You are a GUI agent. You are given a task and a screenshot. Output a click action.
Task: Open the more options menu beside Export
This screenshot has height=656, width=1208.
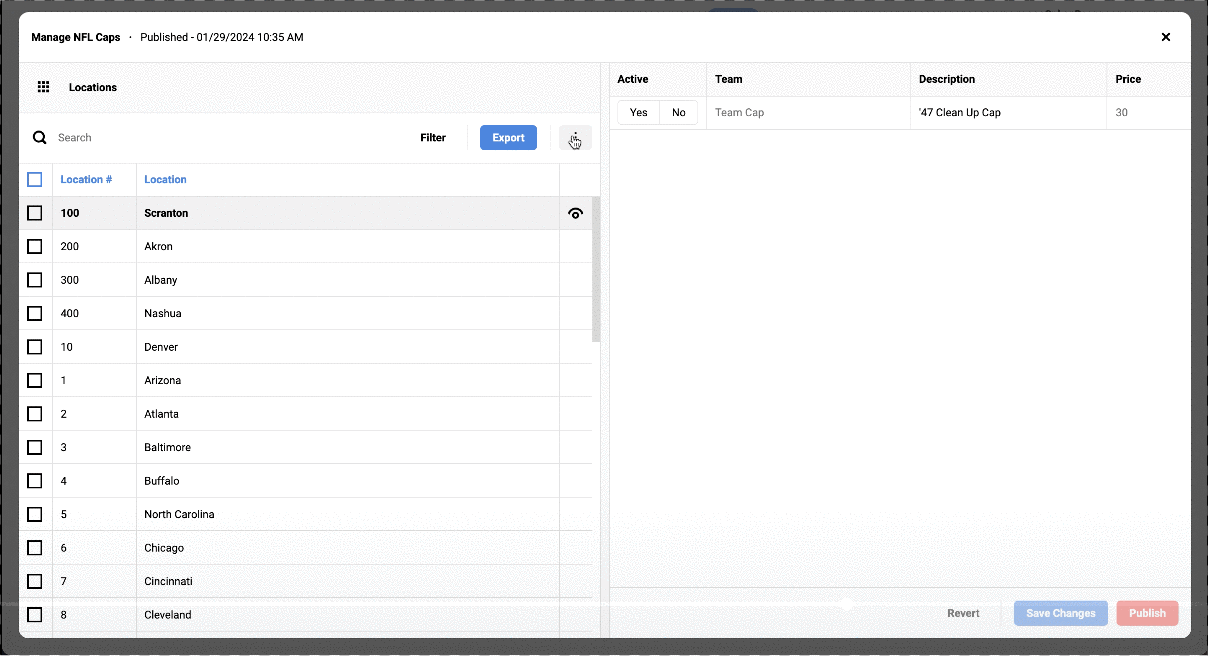pos(575,138)
